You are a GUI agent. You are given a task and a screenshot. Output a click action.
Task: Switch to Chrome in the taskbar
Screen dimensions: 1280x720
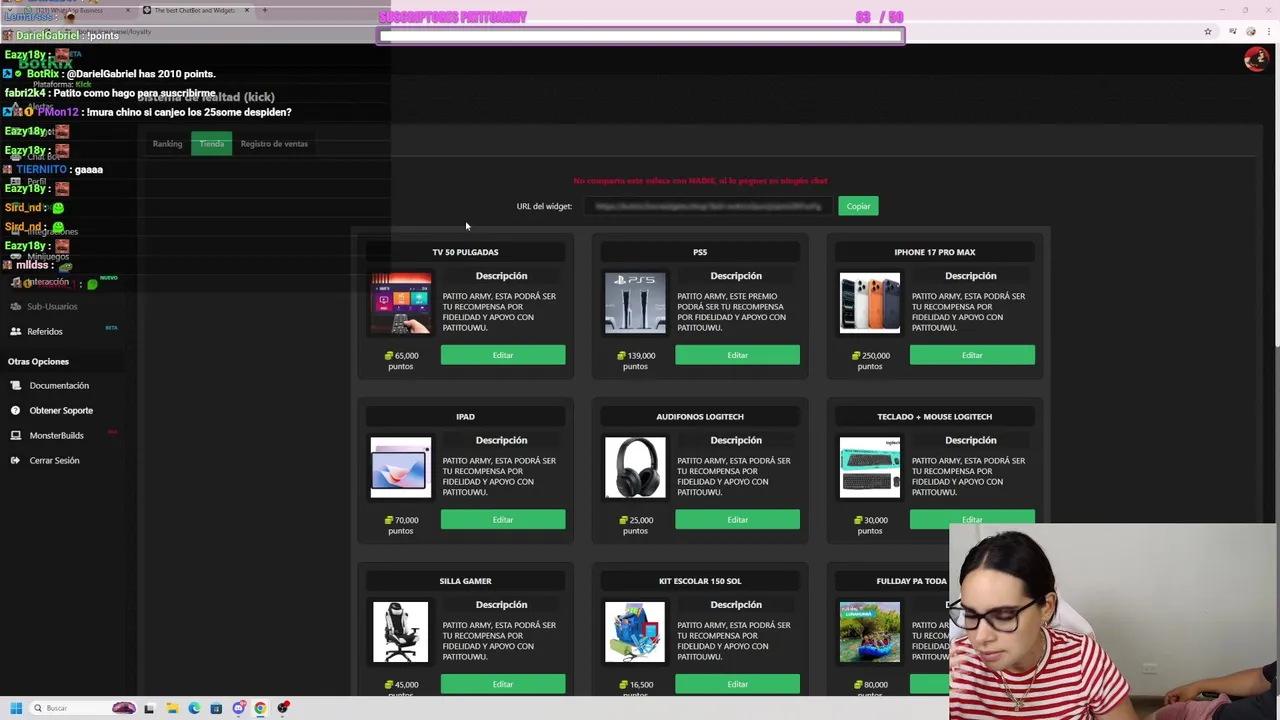(260, 708)
